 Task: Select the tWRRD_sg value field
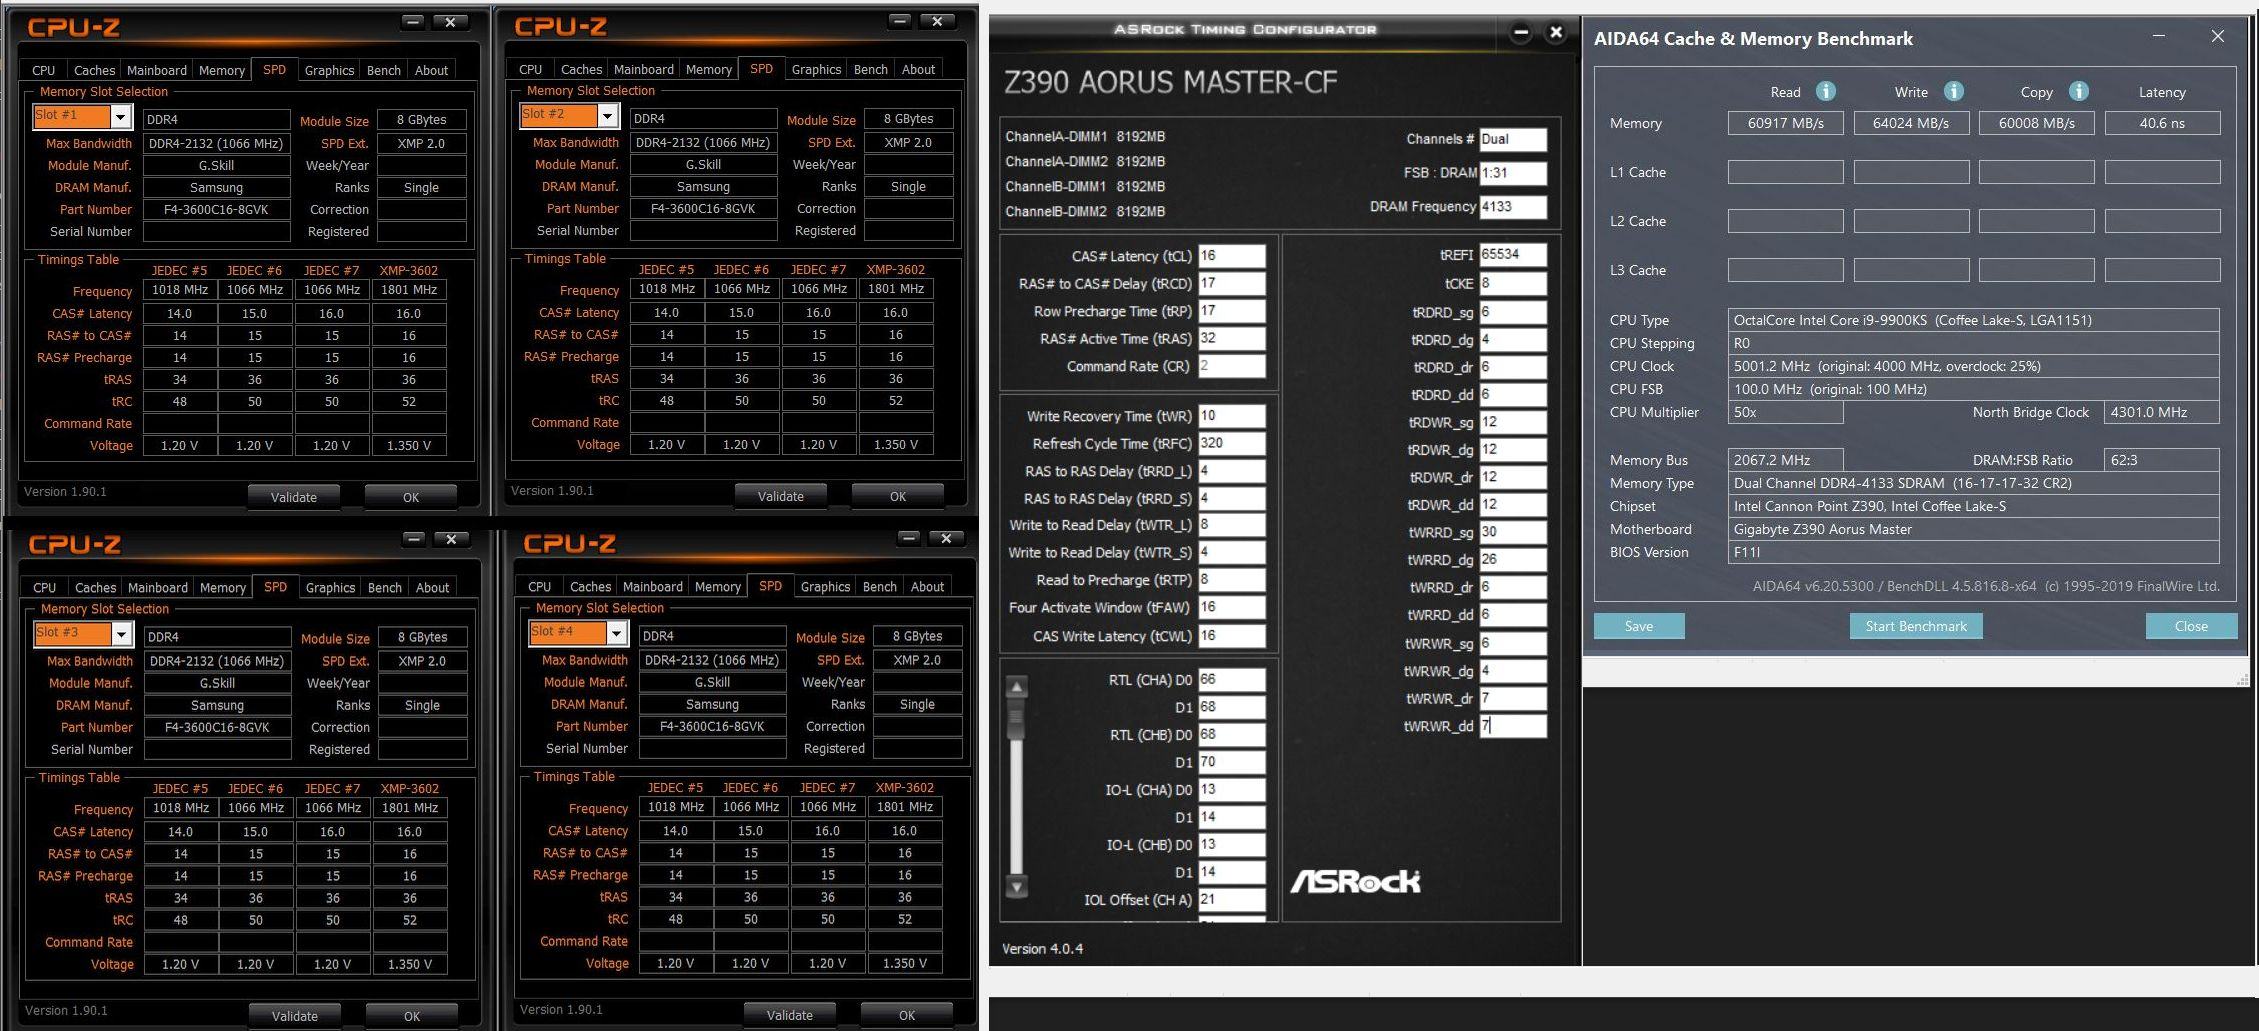(1513, 532)
